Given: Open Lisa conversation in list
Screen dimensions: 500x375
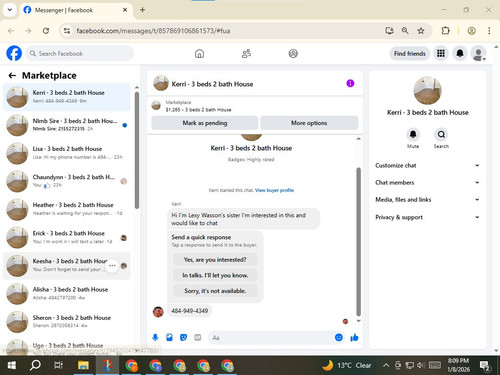Looking at the screenshot, I should click(67, 153).
